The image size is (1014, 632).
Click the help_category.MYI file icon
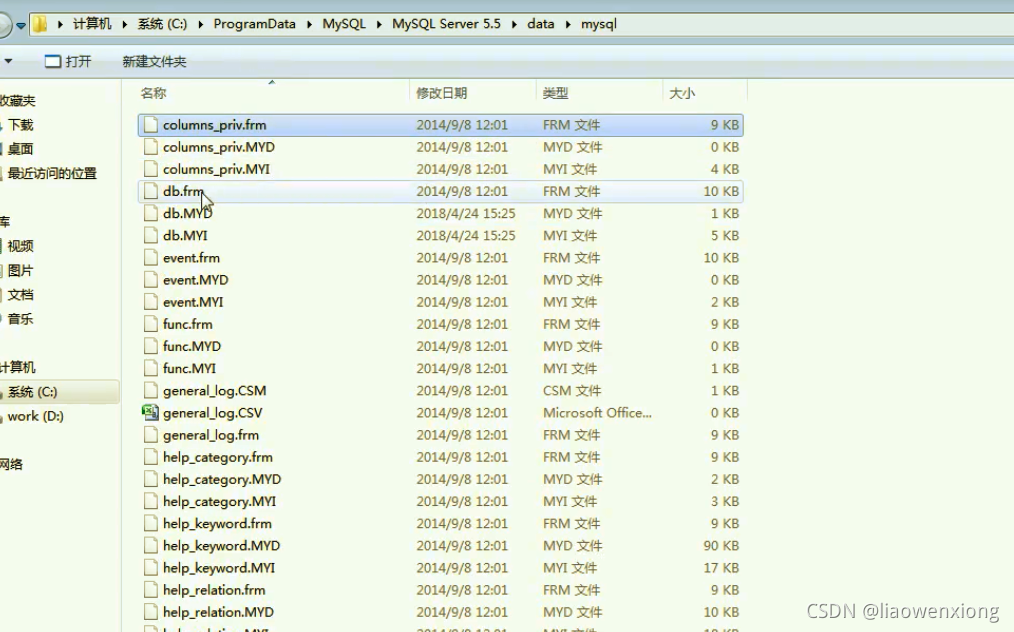(x=151, y=501)
